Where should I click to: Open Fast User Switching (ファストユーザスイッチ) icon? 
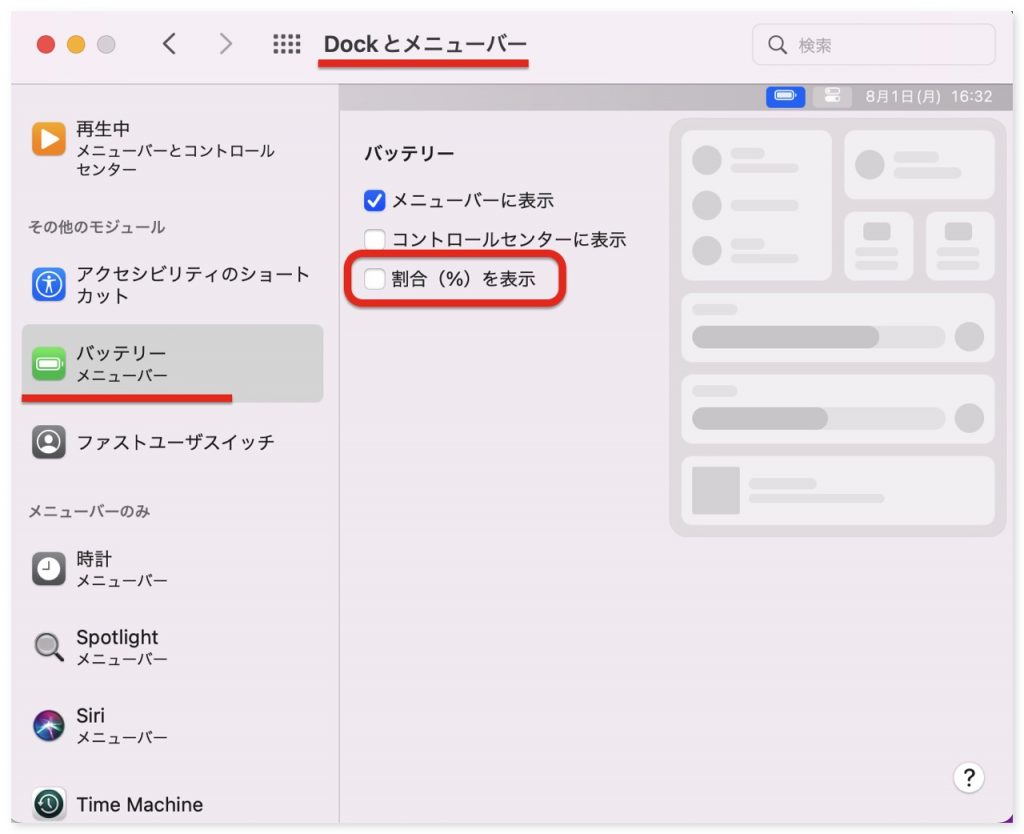click(x=48, y=442)
